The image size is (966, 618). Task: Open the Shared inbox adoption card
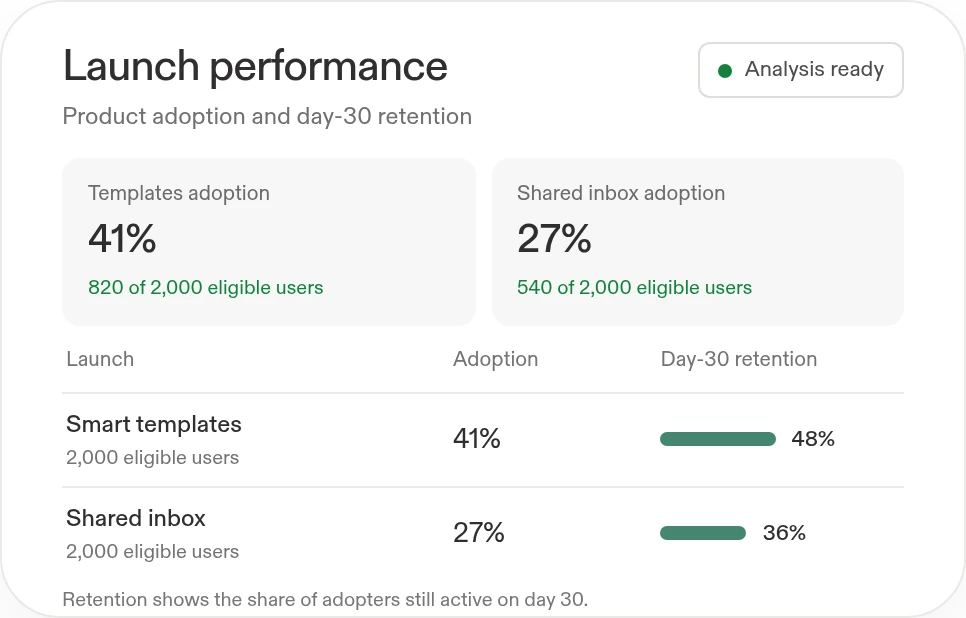click(697, 242)
